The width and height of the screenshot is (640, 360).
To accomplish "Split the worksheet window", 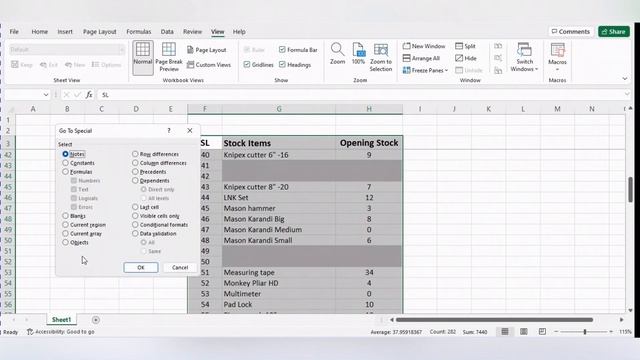I will pyautogui.click(x=465, y=46).
